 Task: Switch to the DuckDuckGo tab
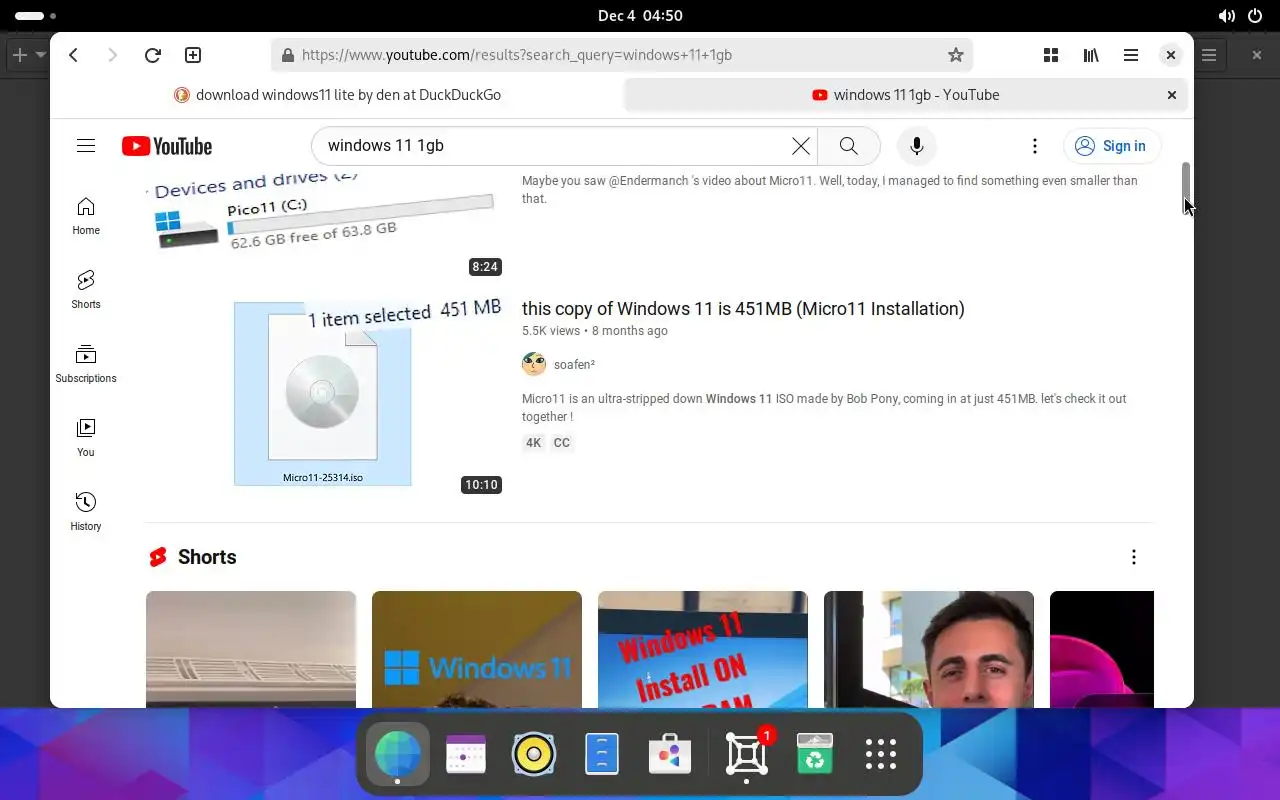(338, 95)
